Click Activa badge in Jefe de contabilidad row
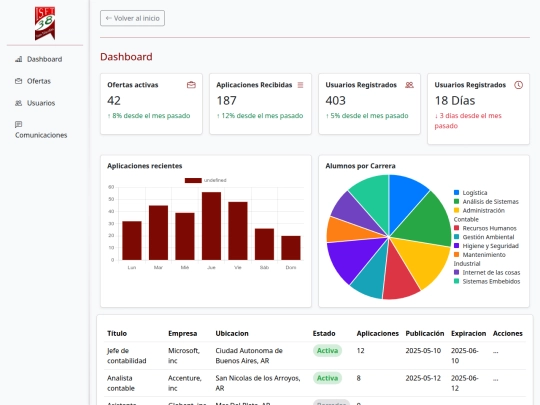Viewport: 540px width, 405px height. (x=327, y=351)
